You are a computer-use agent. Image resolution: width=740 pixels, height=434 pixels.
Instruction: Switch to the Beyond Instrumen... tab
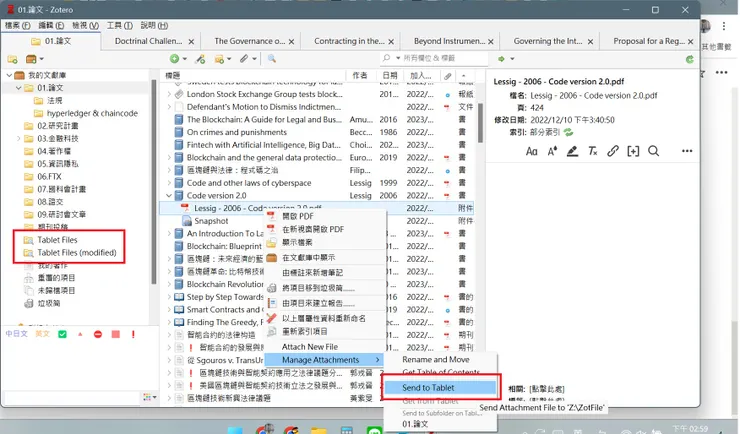[x=449, y=41]
